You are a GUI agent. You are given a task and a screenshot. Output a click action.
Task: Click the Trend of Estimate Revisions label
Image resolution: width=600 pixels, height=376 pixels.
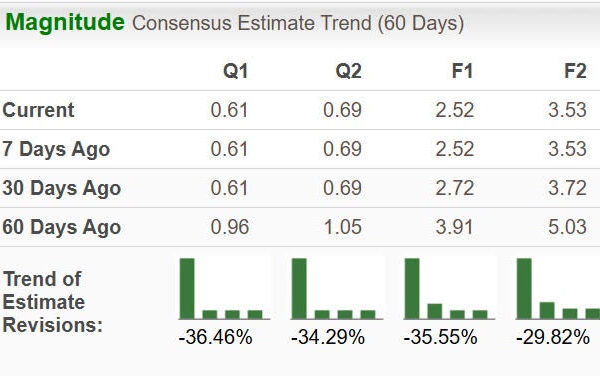pos(53,302)
